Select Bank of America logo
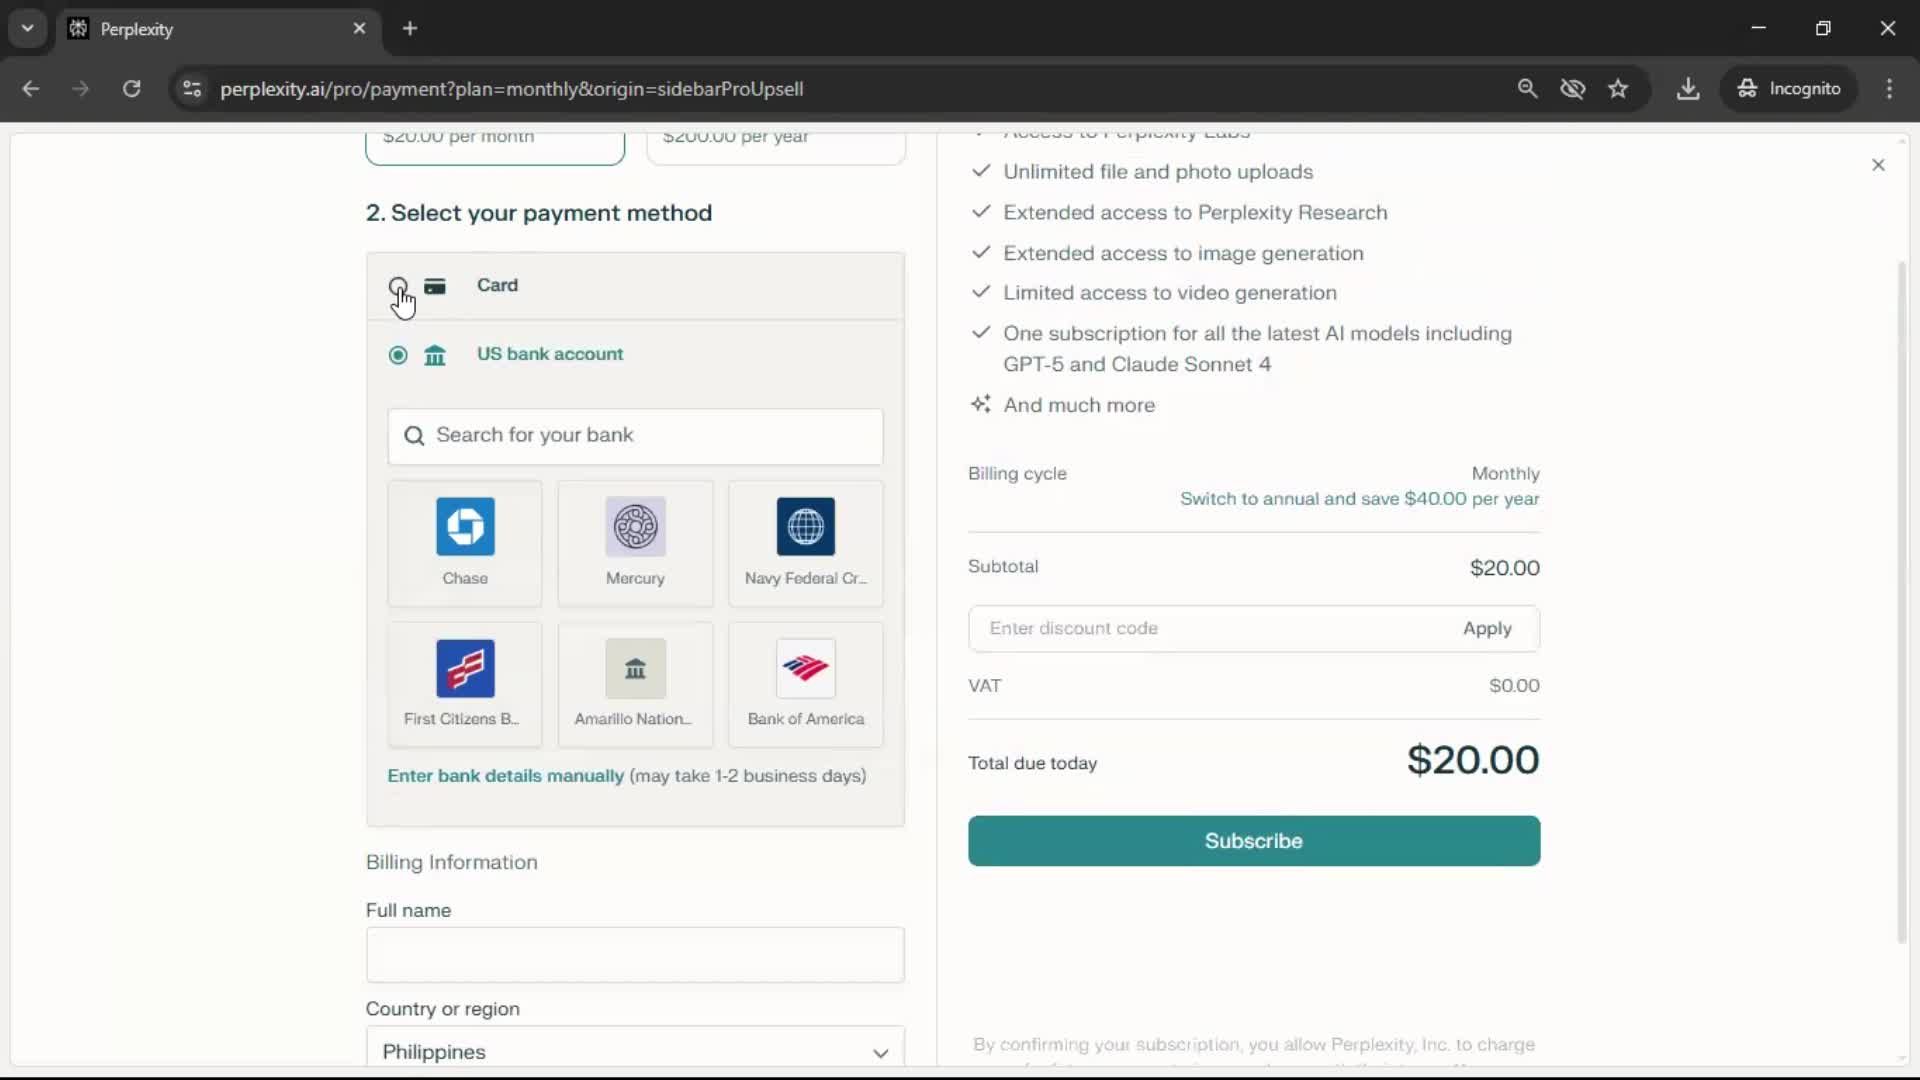The height and width of the screenshot is (1080, 1920). [805, 668]
